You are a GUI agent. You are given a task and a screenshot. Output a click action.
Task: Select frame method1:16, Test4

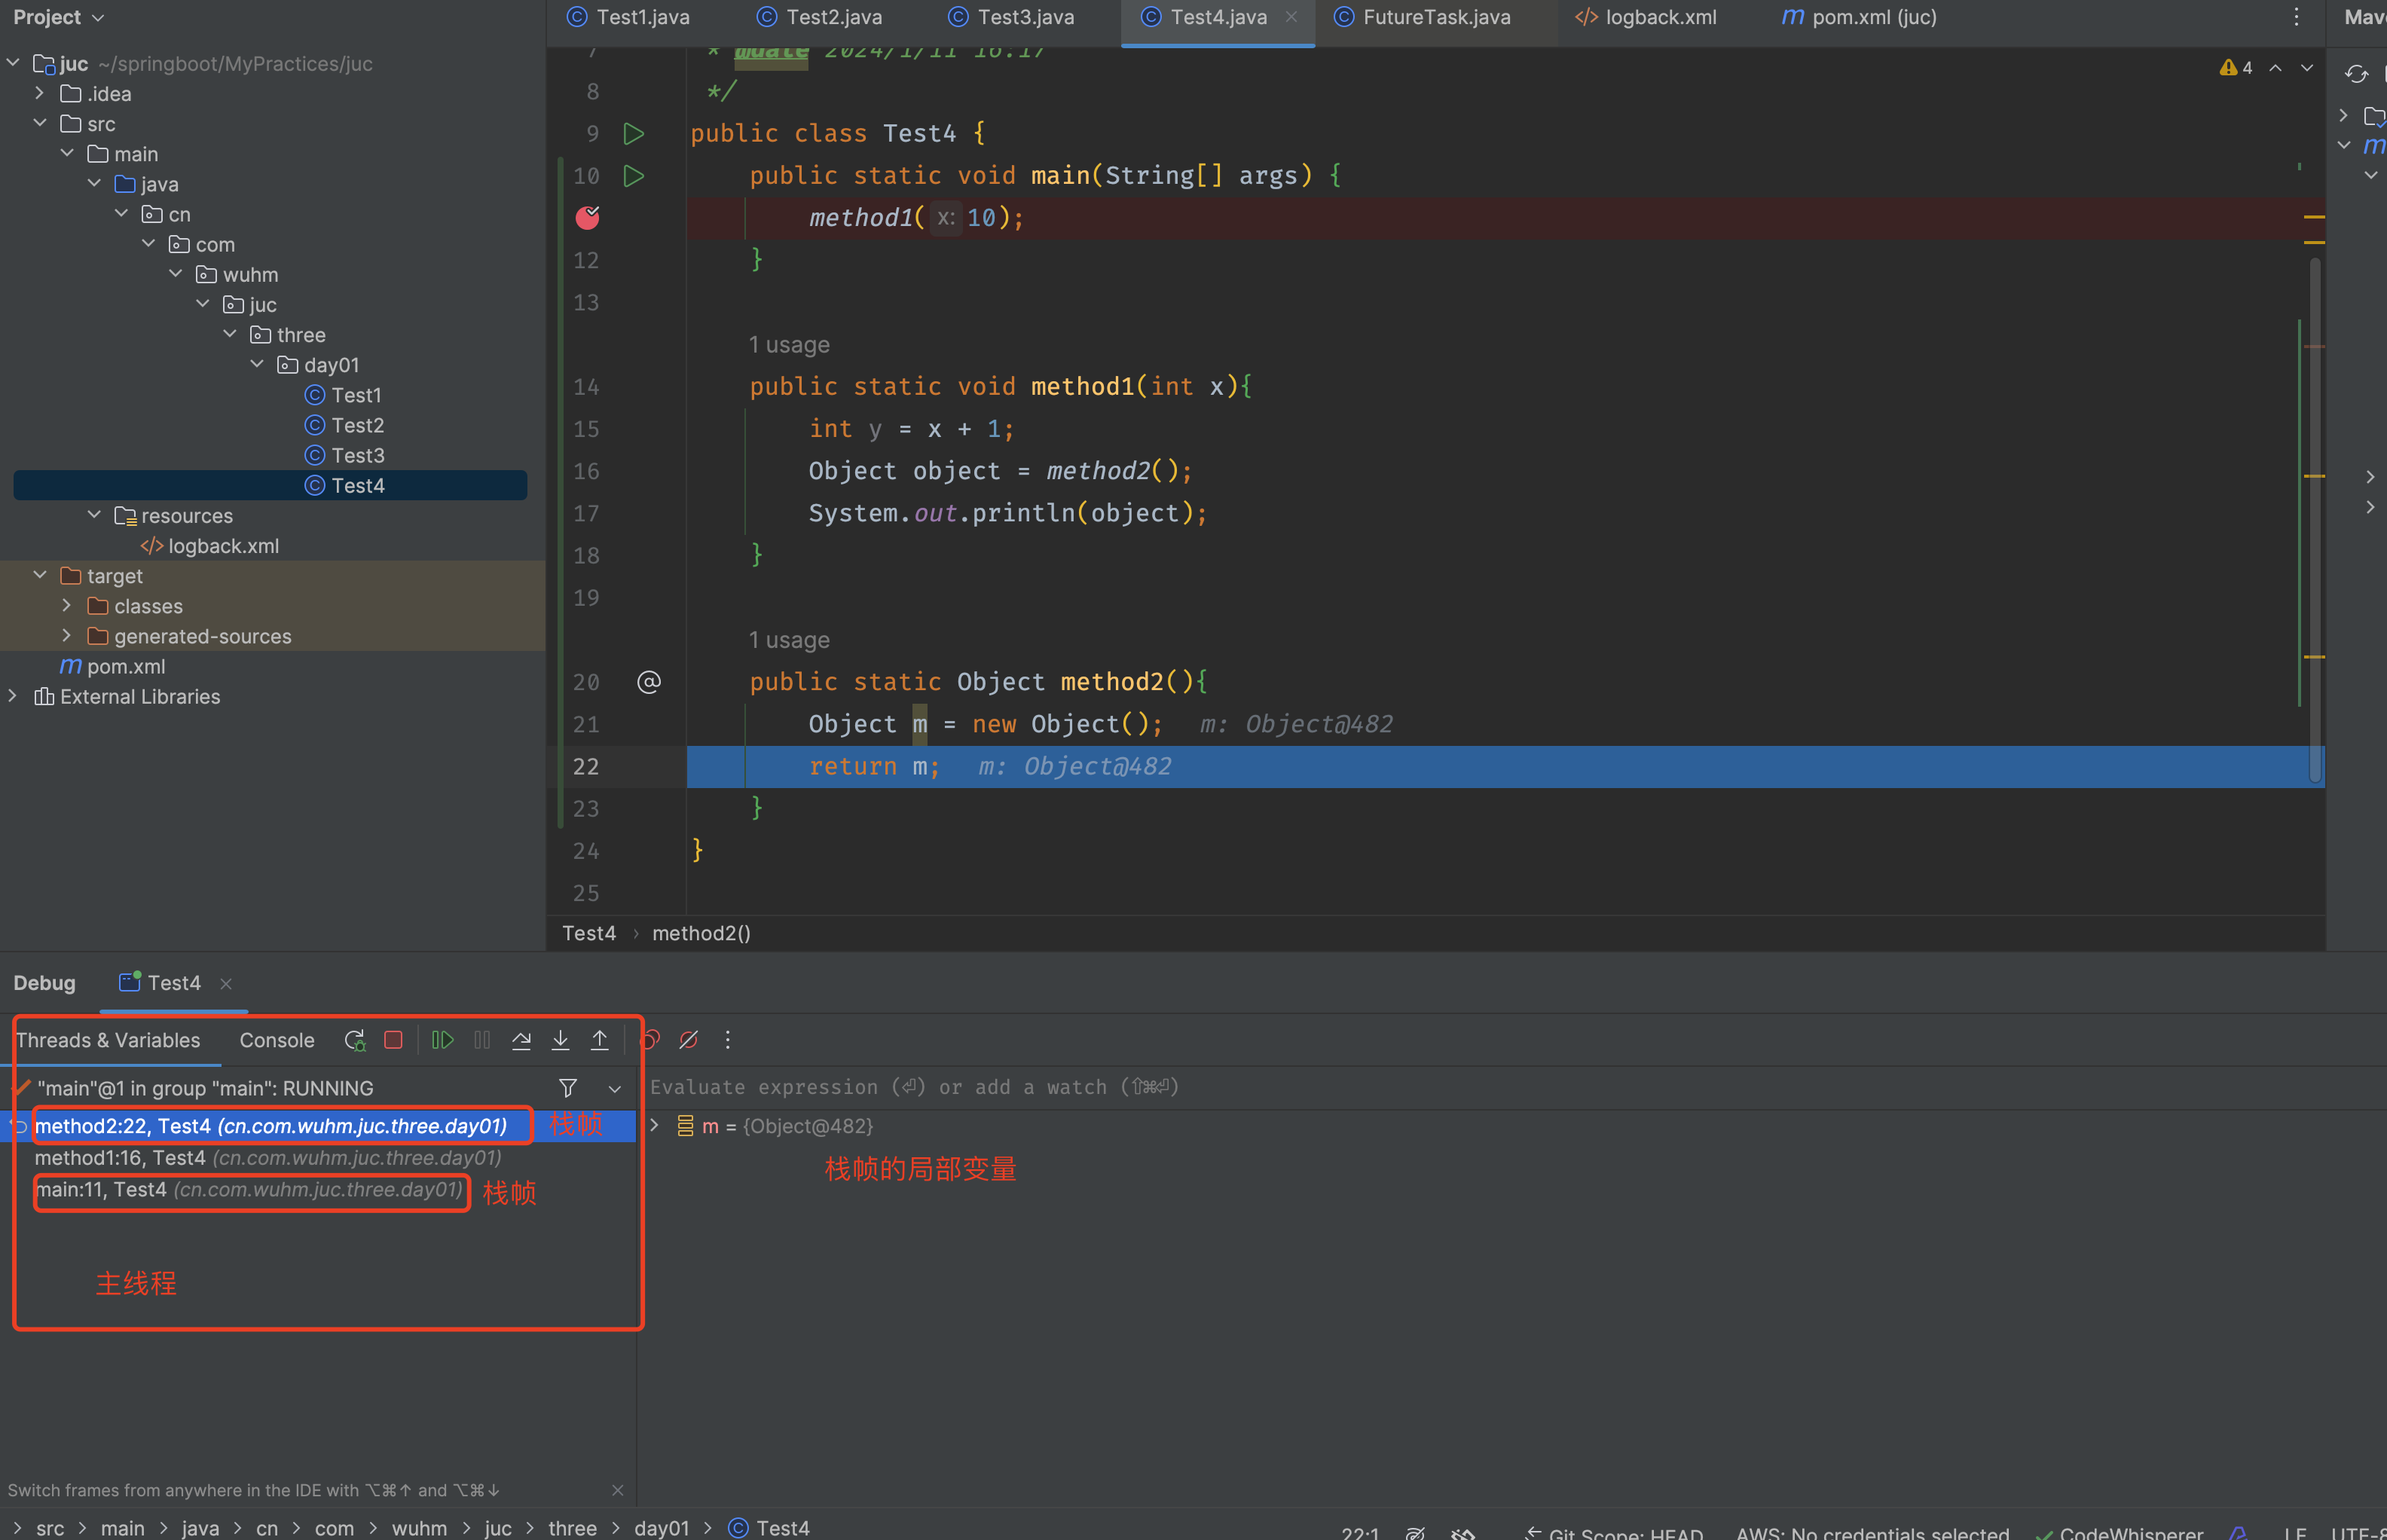[268, 1158]
